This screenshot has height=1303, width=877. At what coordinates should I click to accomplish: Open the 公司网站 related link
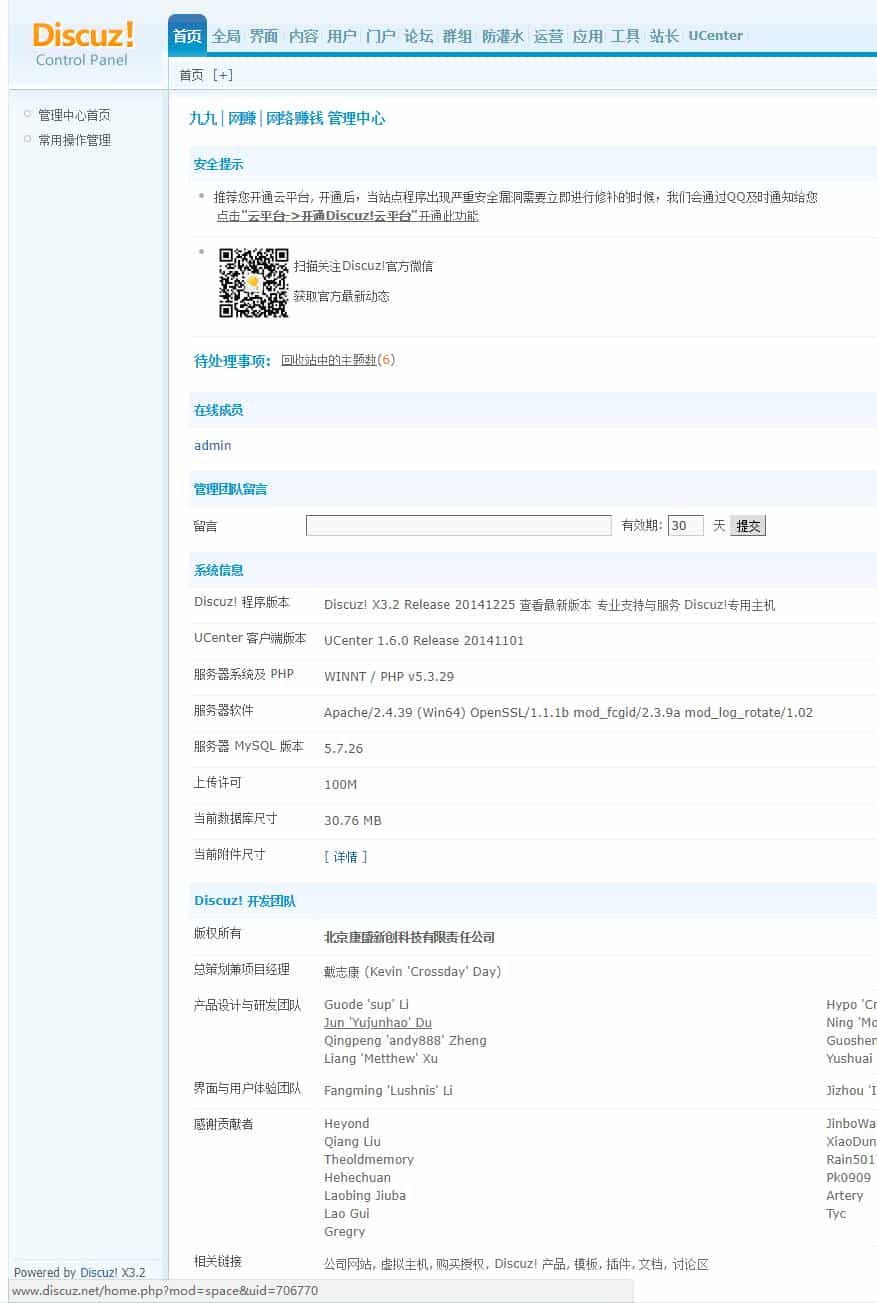tap(348, 1265)
